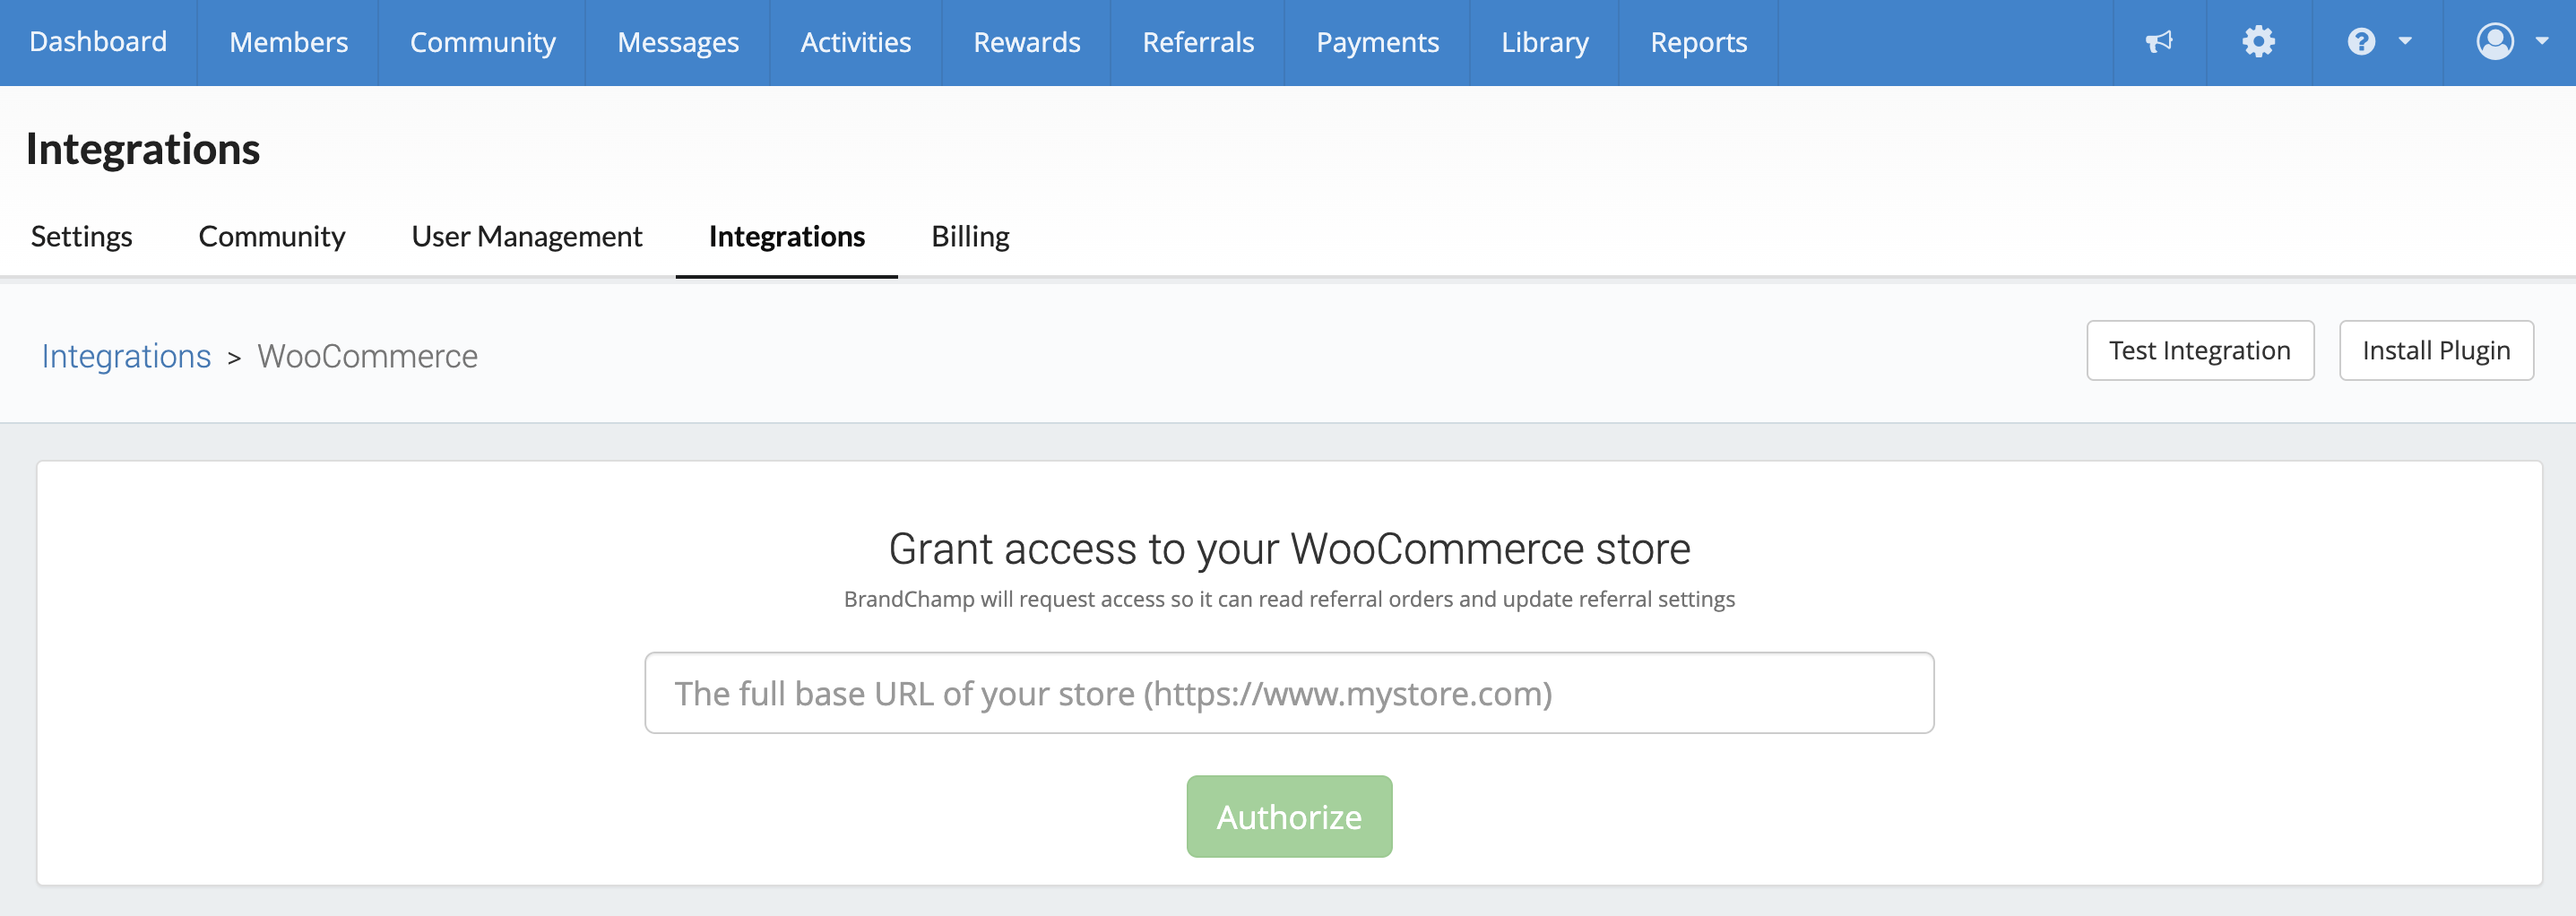The image size is (2576, 916).
Task: Open the Referrals menu item
Action: pos(1197,42)
